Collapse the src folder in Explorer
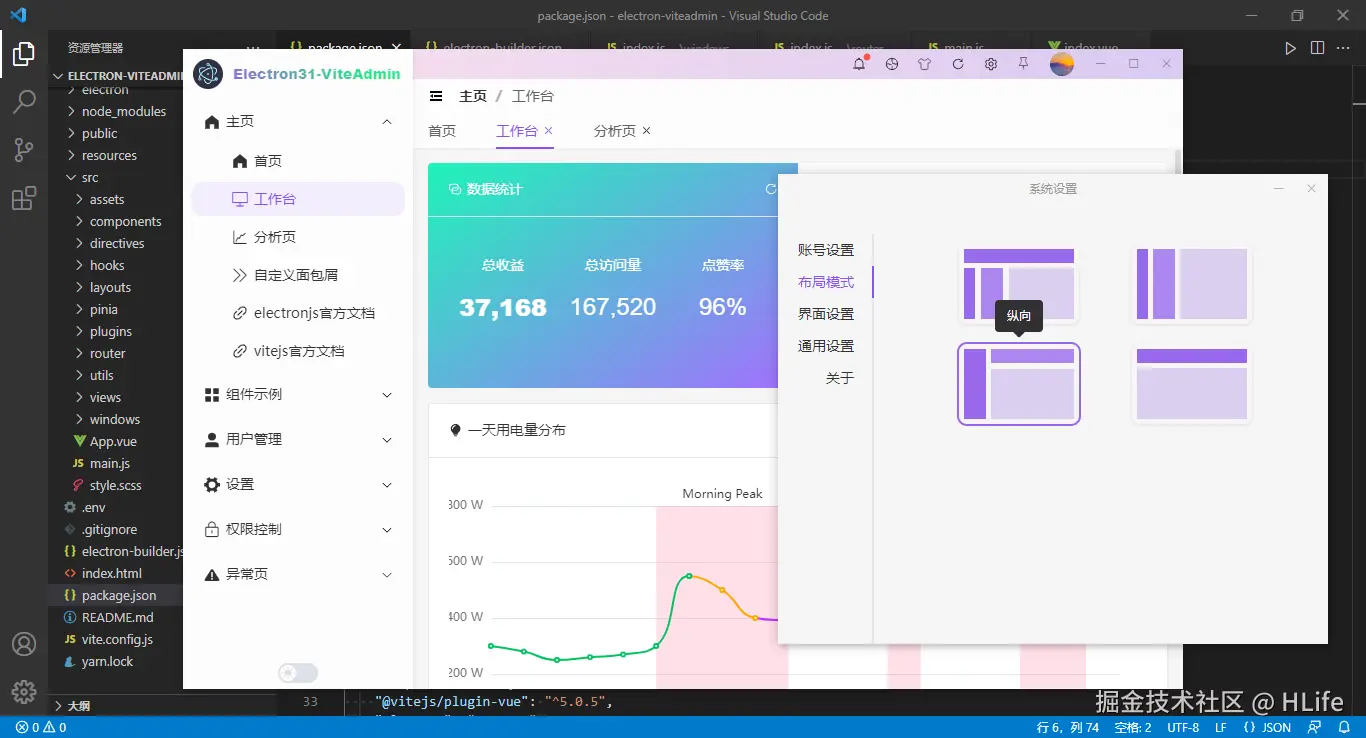Viewport: 1366px width, 738px height. (116, 177)
